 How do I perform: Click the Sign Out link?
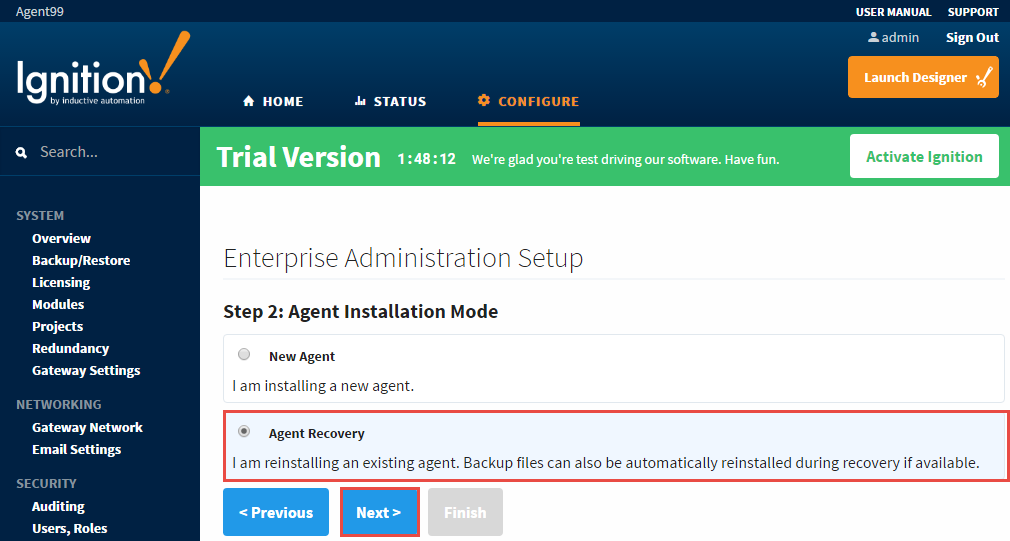point(972,37)
